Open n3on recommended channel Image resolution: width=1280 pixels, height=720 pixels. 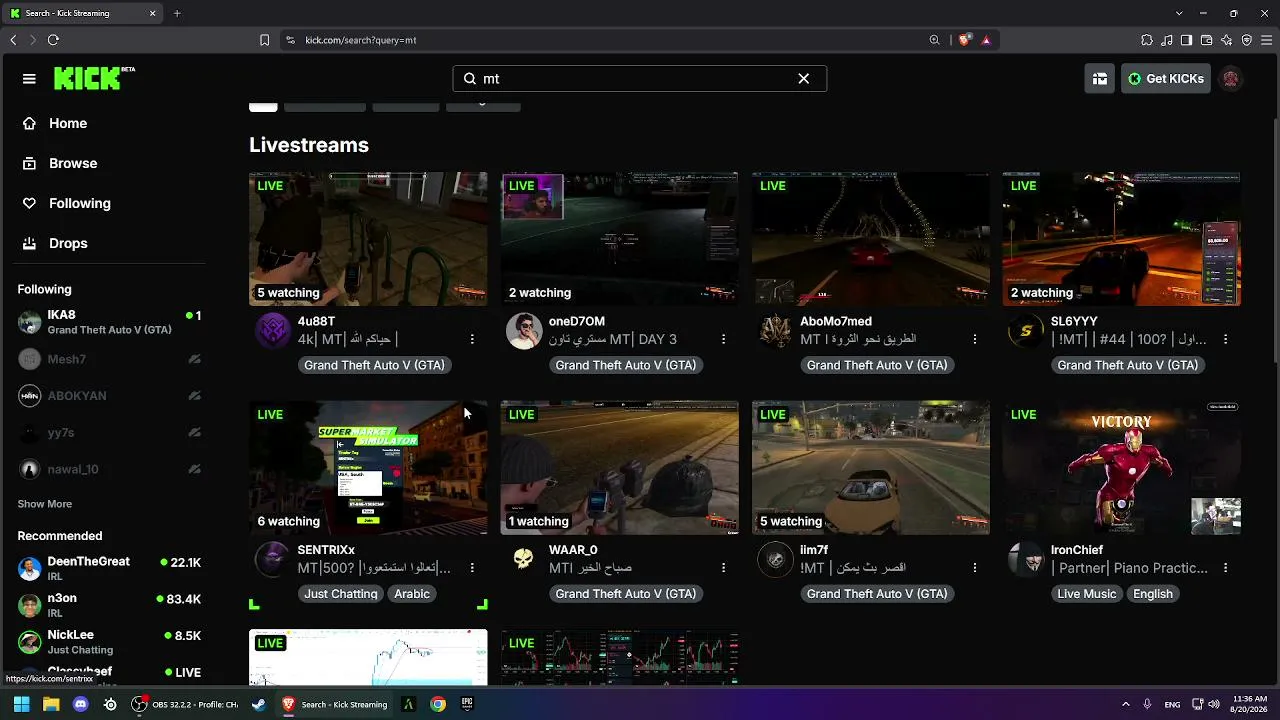109,605
